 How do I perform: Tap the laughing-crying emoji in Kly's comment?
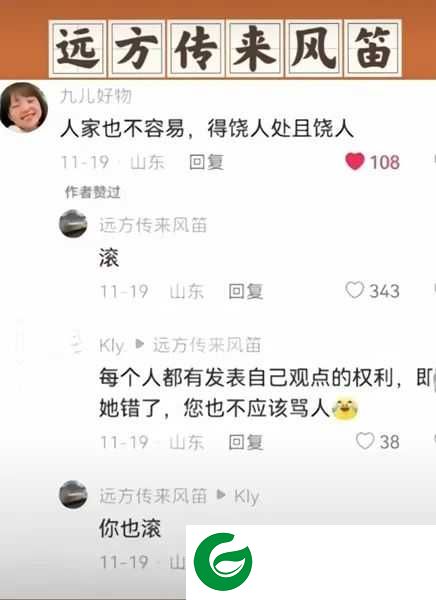(345, 409)
